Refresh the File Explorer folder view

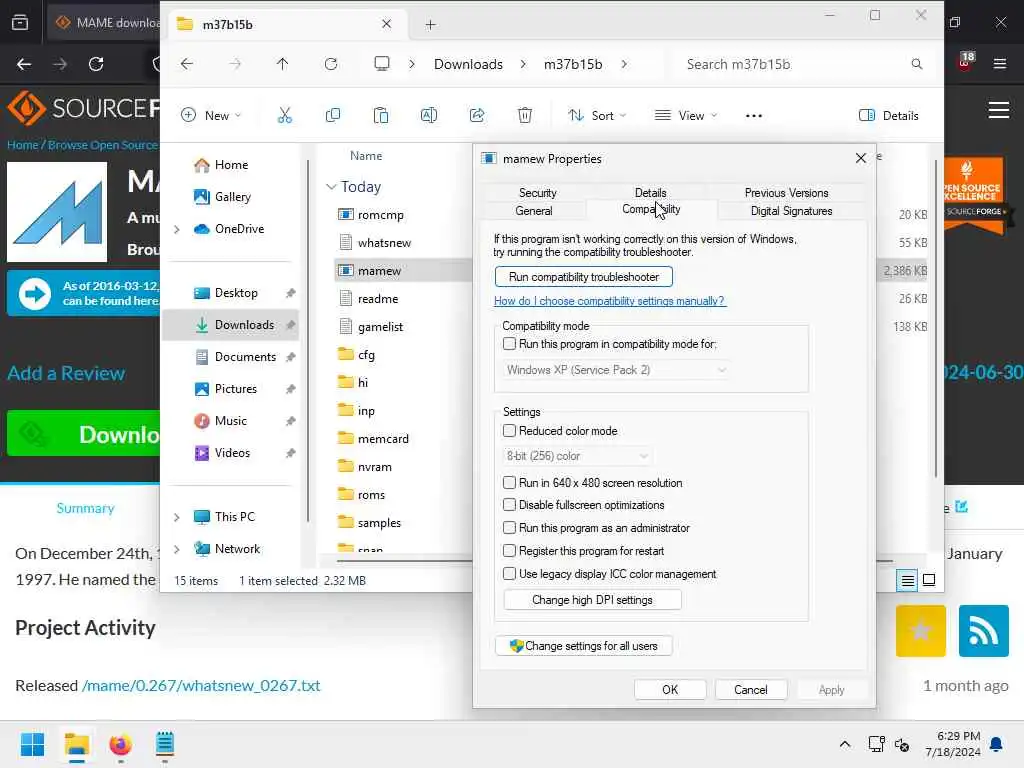tap(331, 64)
